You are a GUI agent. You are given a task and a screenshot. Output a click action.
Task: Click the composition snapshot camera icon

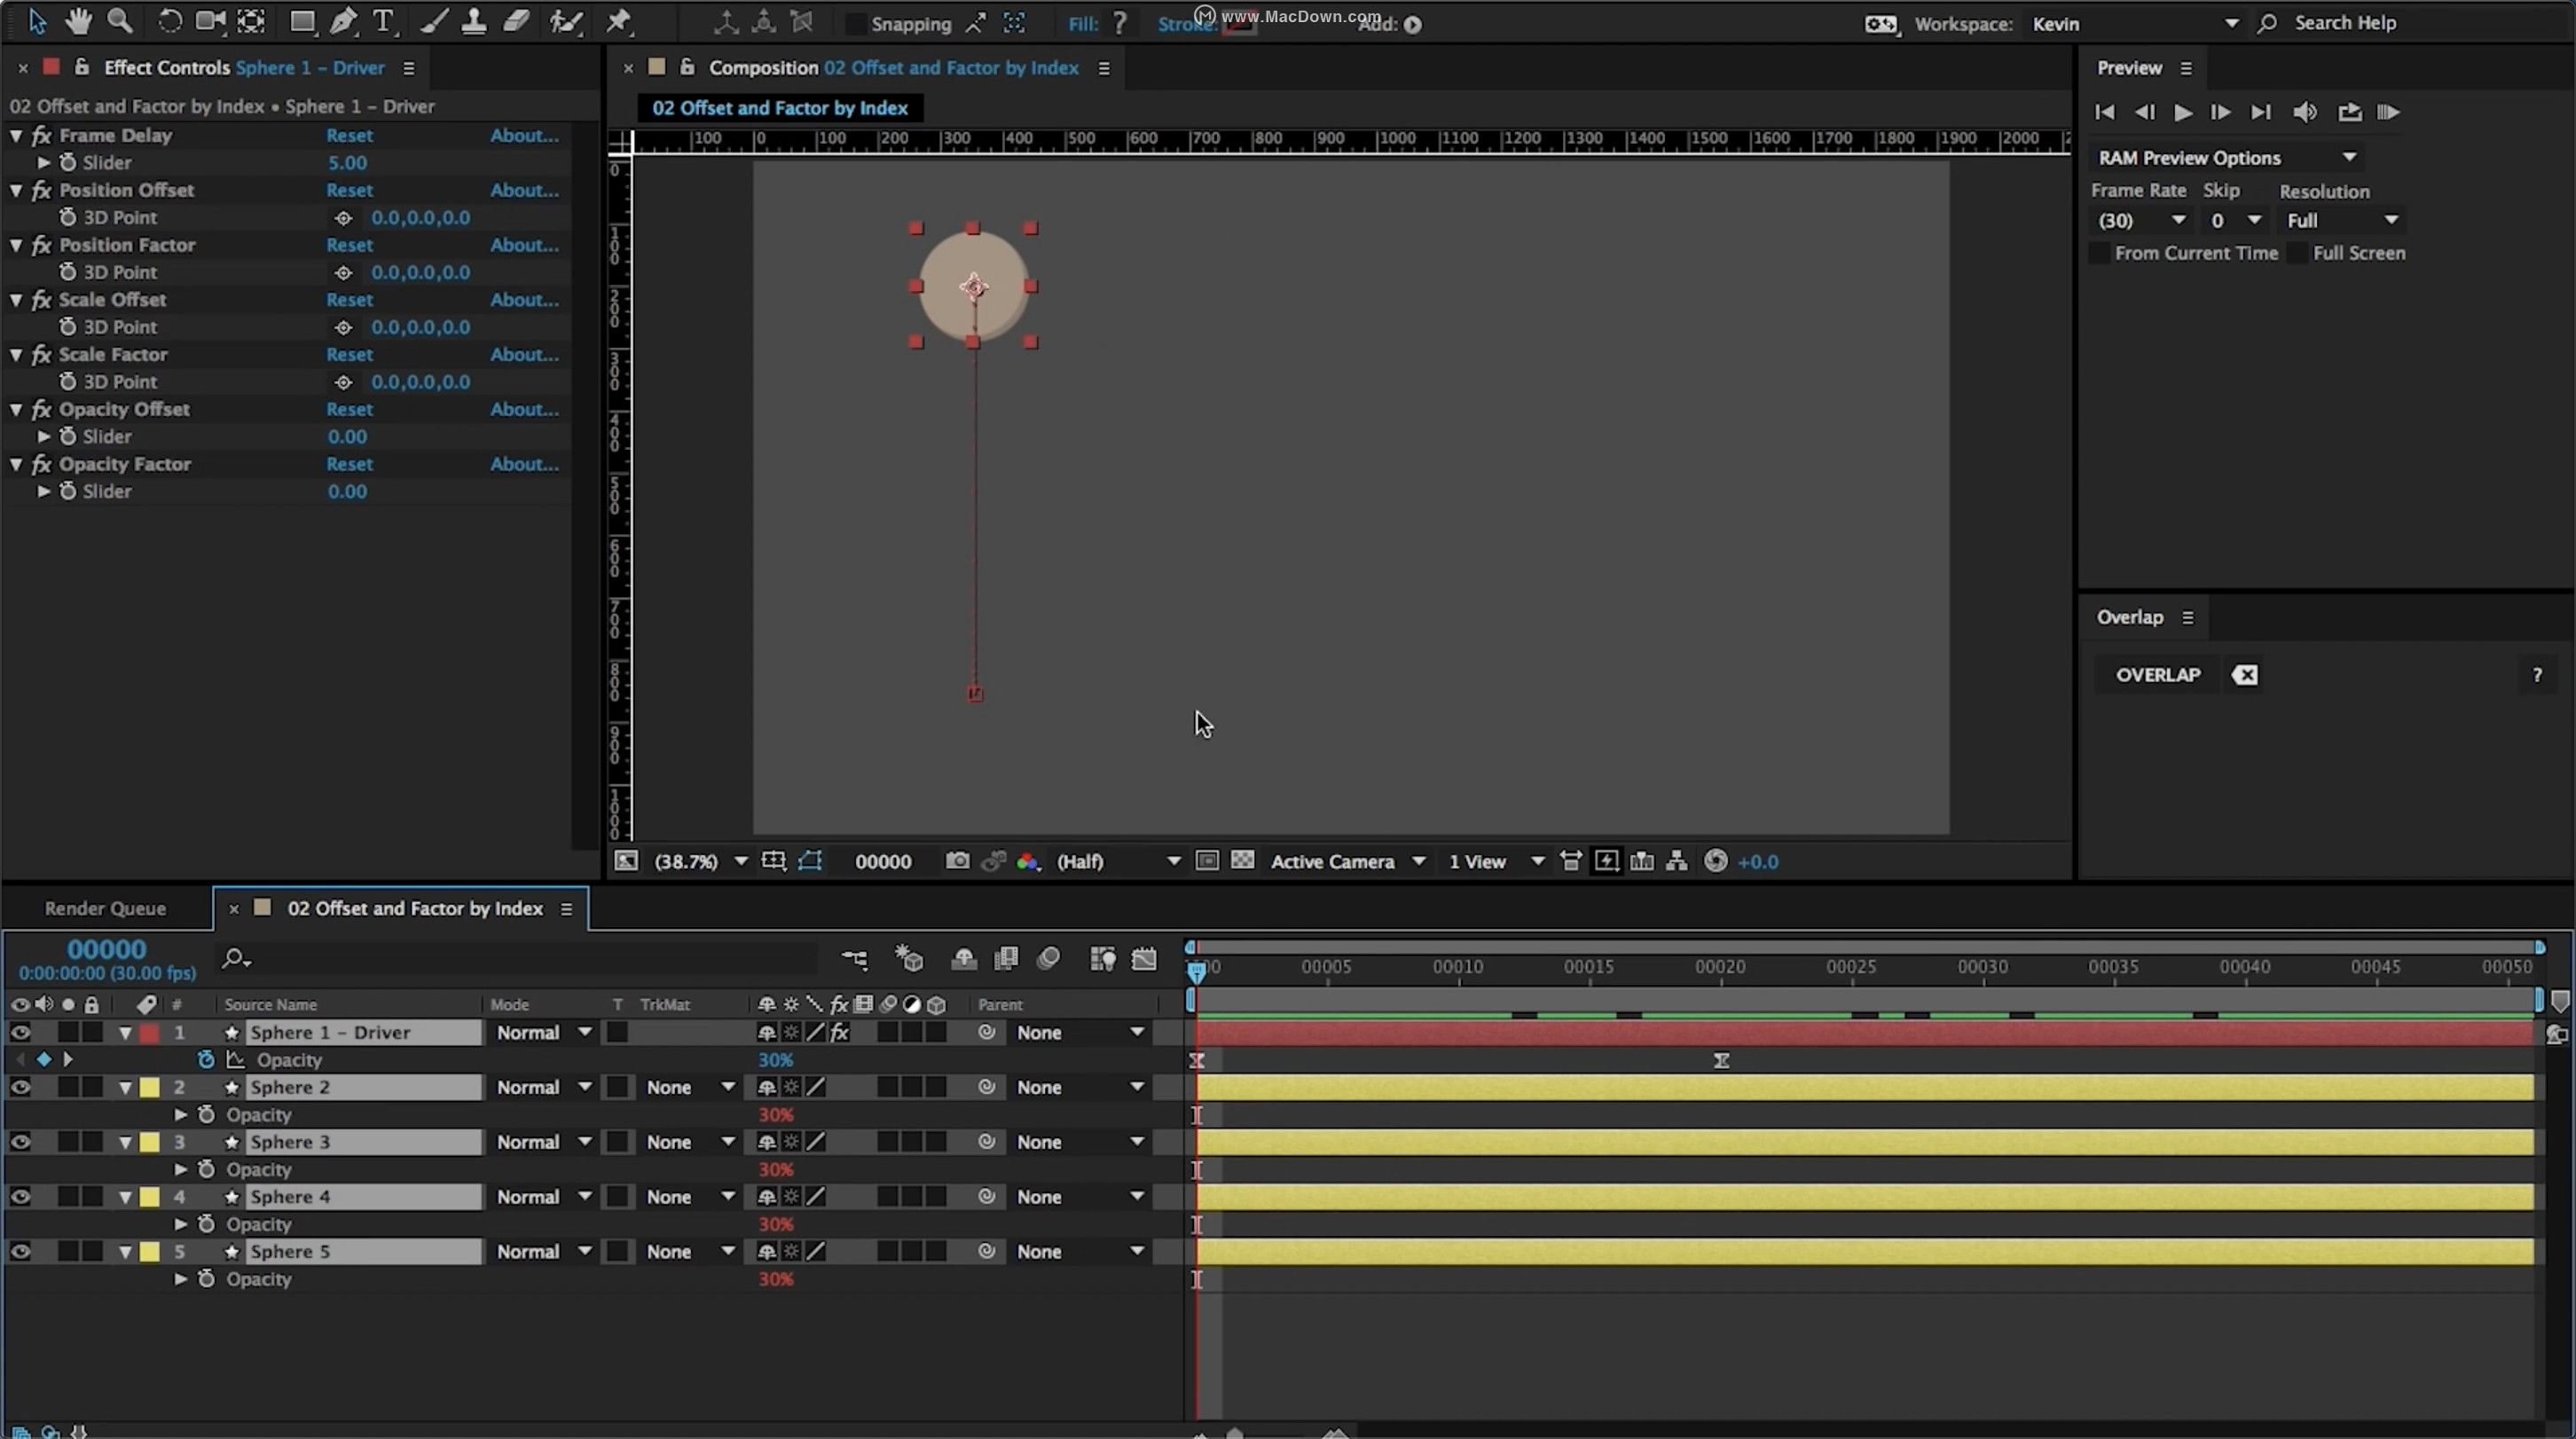pyautogui.click(x=957, y=861)
